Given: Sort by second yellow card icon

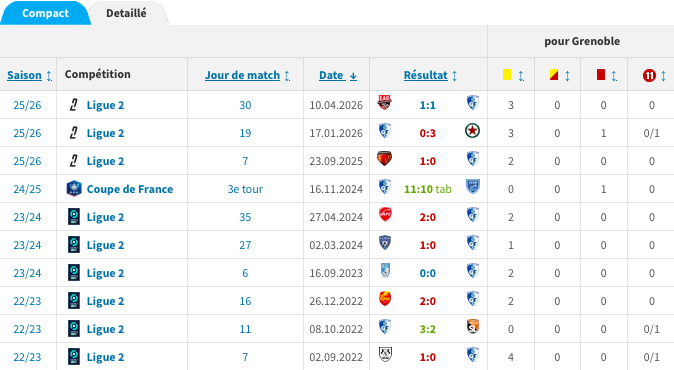Looking at the screenshot, I should [554, 75].
